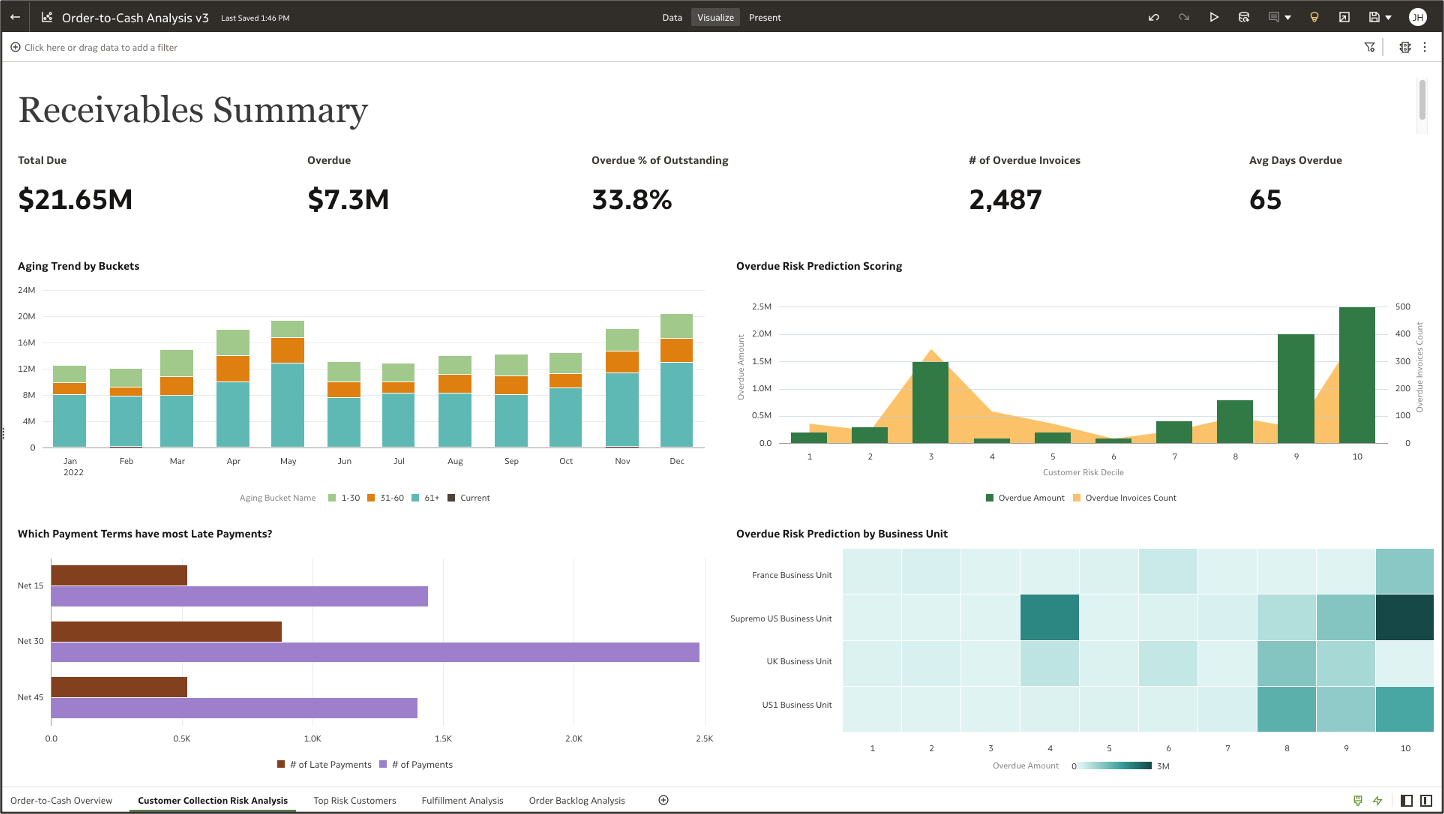The height and width of the screenshot is (814, 1444).
Task: Click the refresh data icon
Action: [1244, 17]
